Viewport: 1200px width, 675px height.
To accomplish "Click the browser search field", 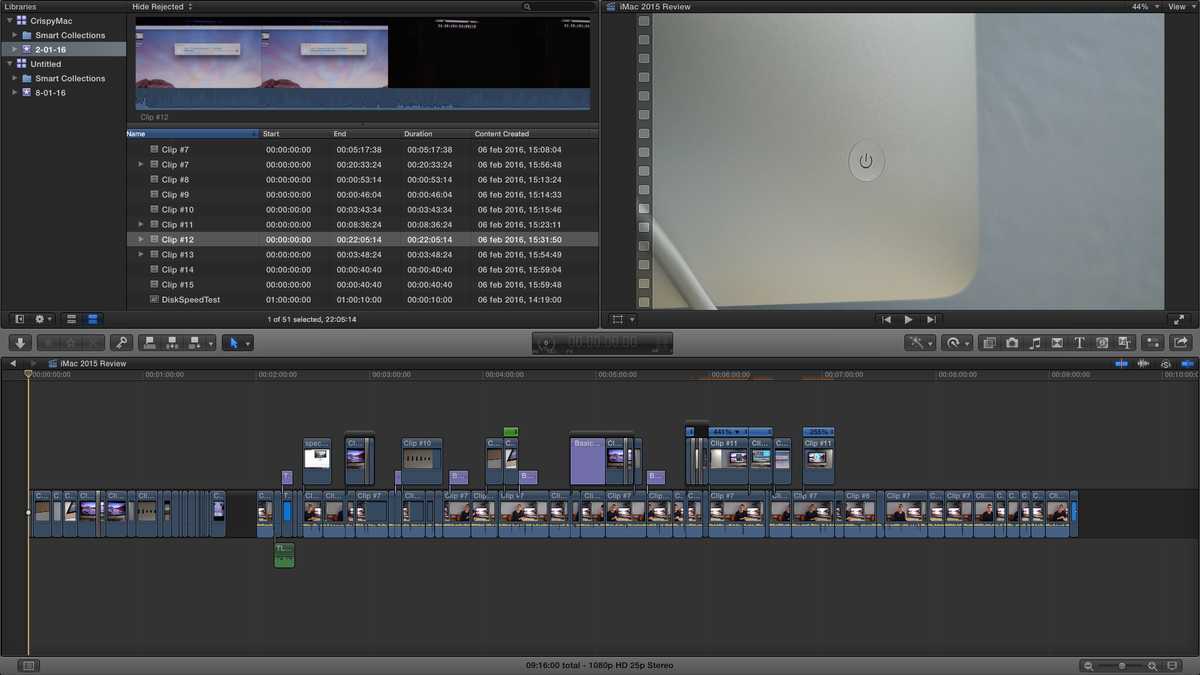I will coord(558,6).
